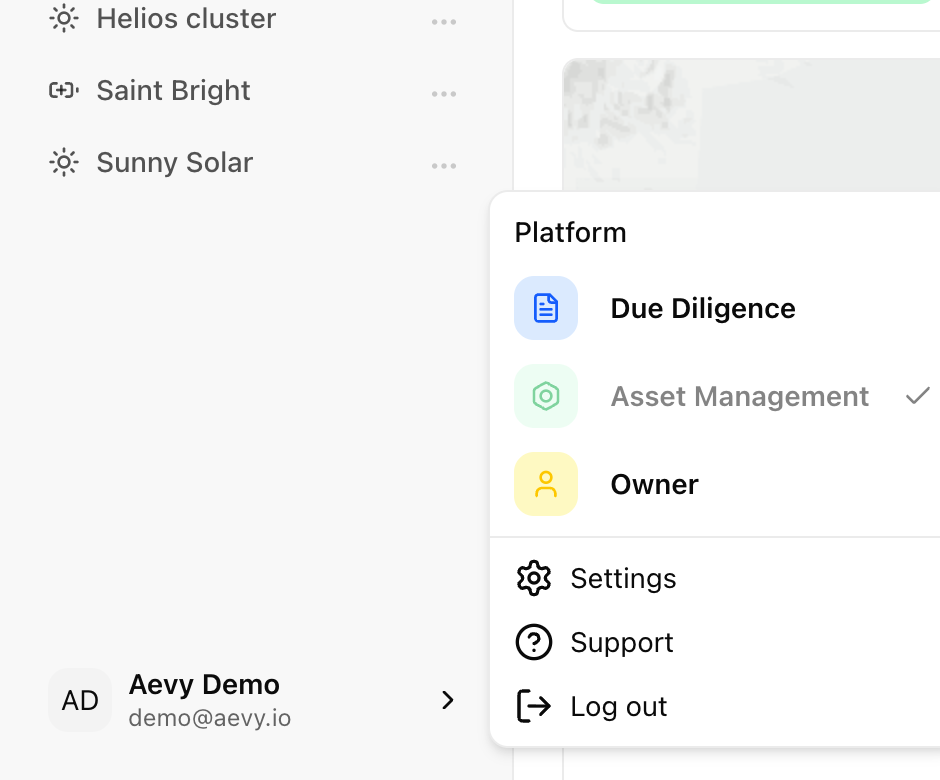Click the demo@aevy.io email text
The image size is (940, 780).
tap(209, 718)
